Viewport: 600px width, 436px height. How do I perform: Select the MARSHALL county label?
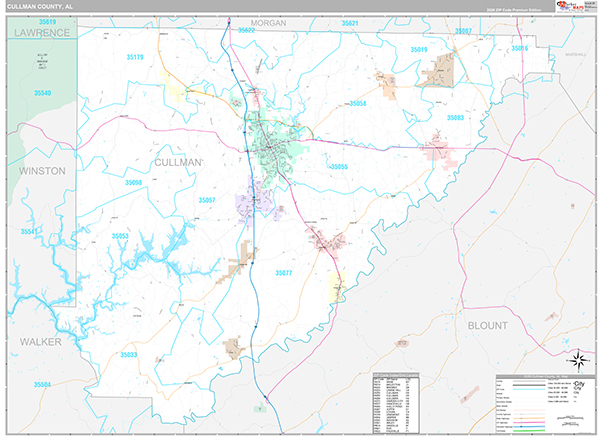tap(576, 55)
